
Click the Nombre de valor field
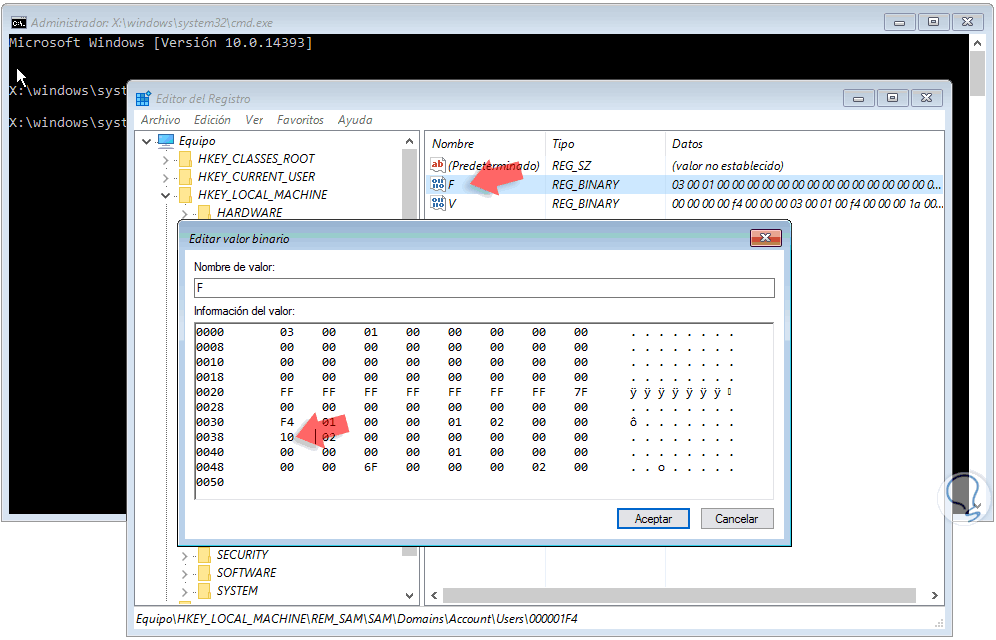point(484,288)
